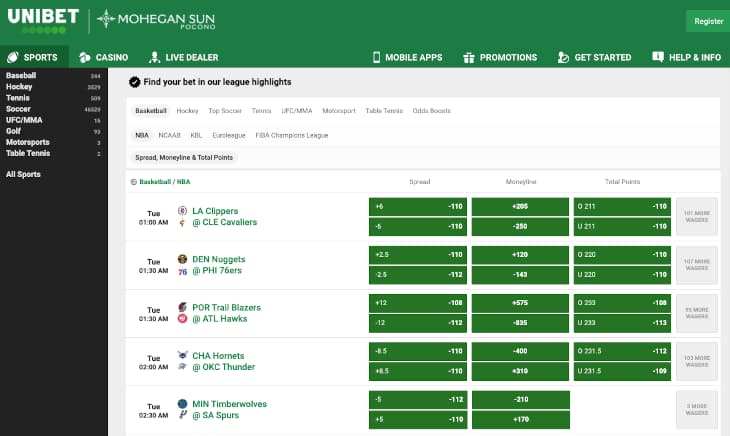Bet PHI 76ers -2.5 spread

point(418,275)
